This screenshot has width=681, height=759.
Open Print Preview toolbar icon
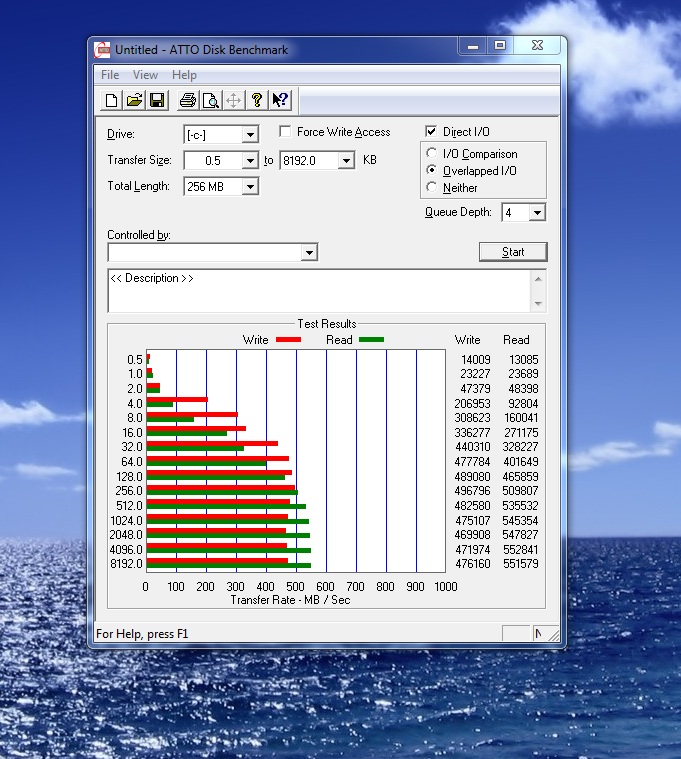pos(211,101)
